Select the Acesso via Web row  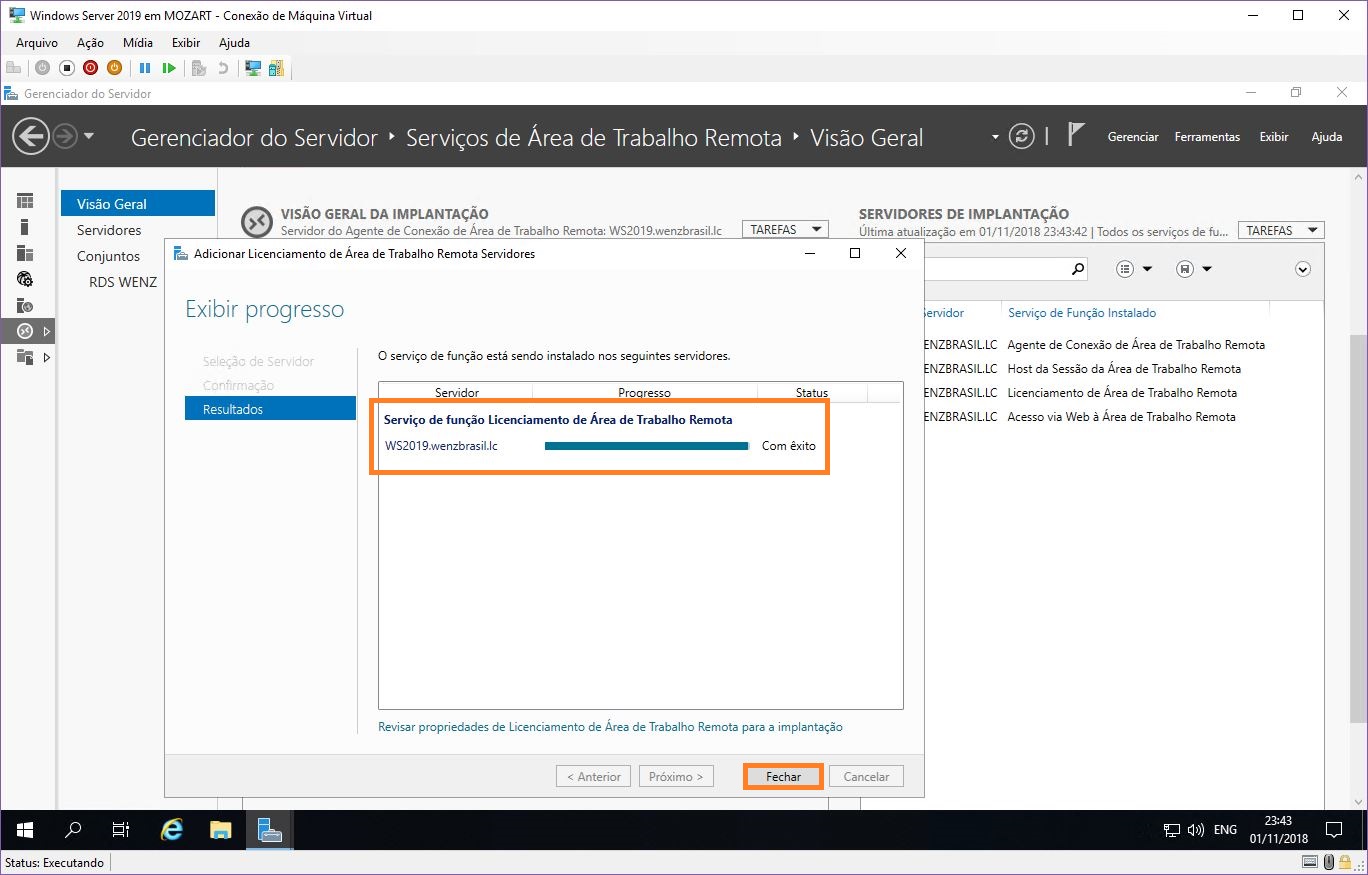coord(1122,417)
